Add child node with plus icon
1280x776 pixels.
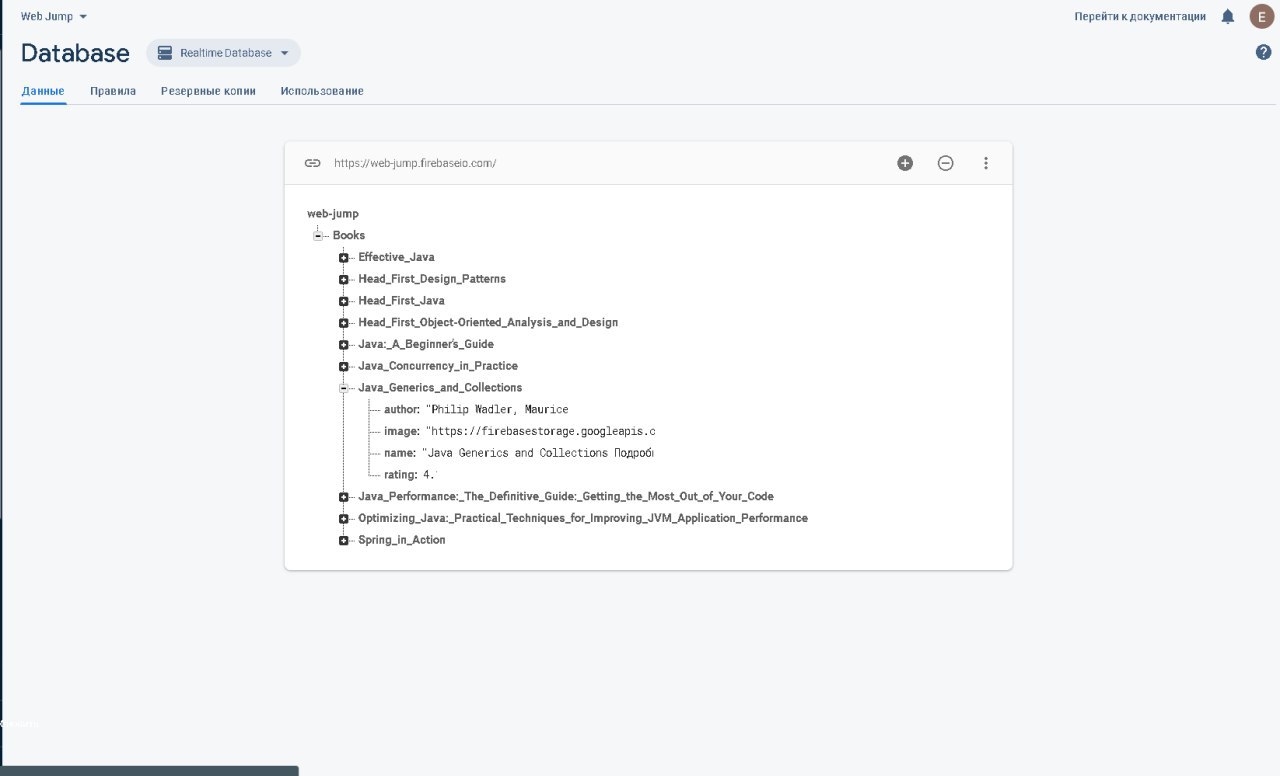[905, 163]
